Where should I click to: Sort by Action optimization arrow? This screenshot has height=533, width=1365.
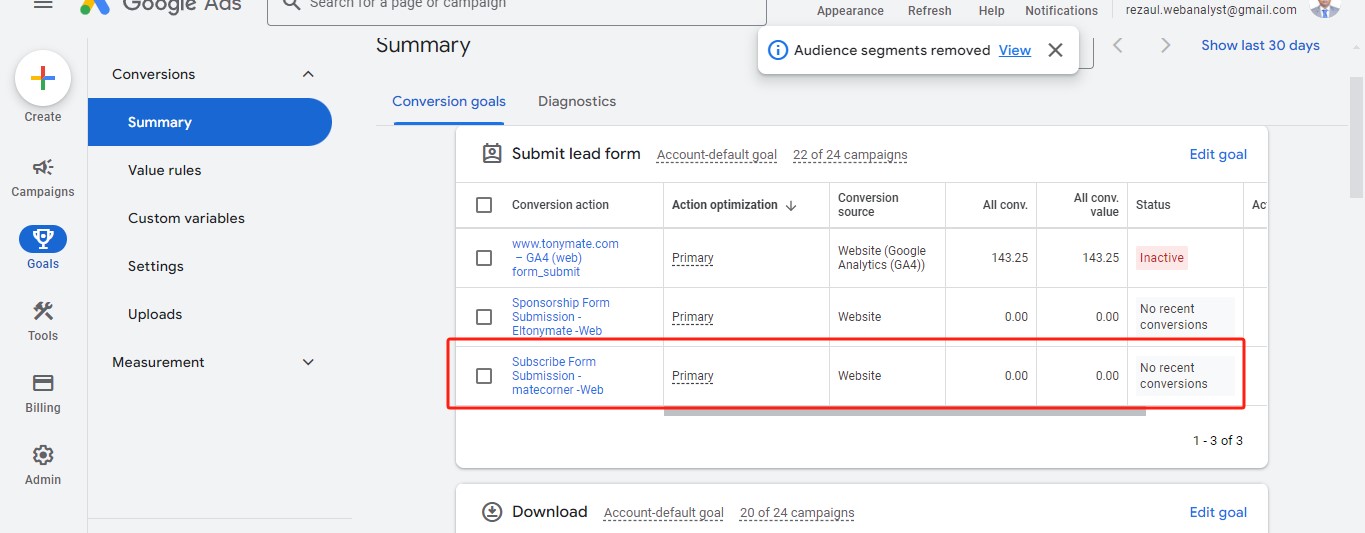click(x=791, y=205)
